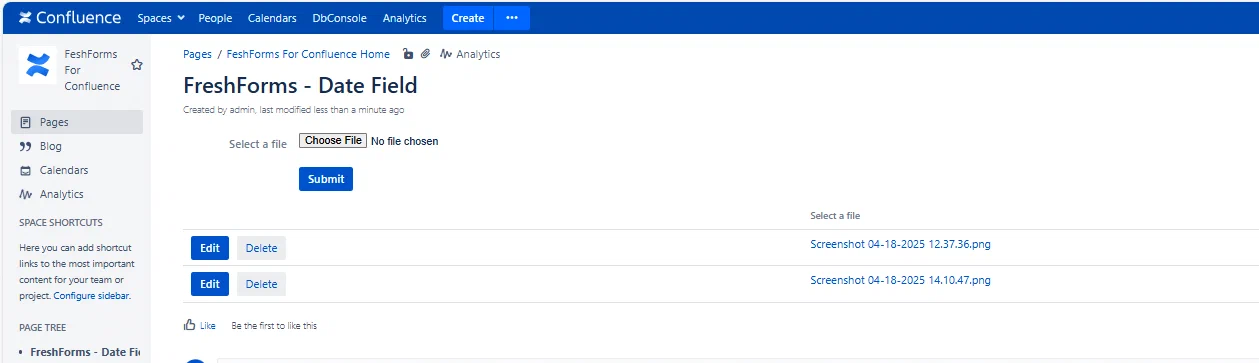Open the space title FeshForms For Confluence
Image resolution: width=1259 pixels, height=363 pixels.
click(92, 70)
